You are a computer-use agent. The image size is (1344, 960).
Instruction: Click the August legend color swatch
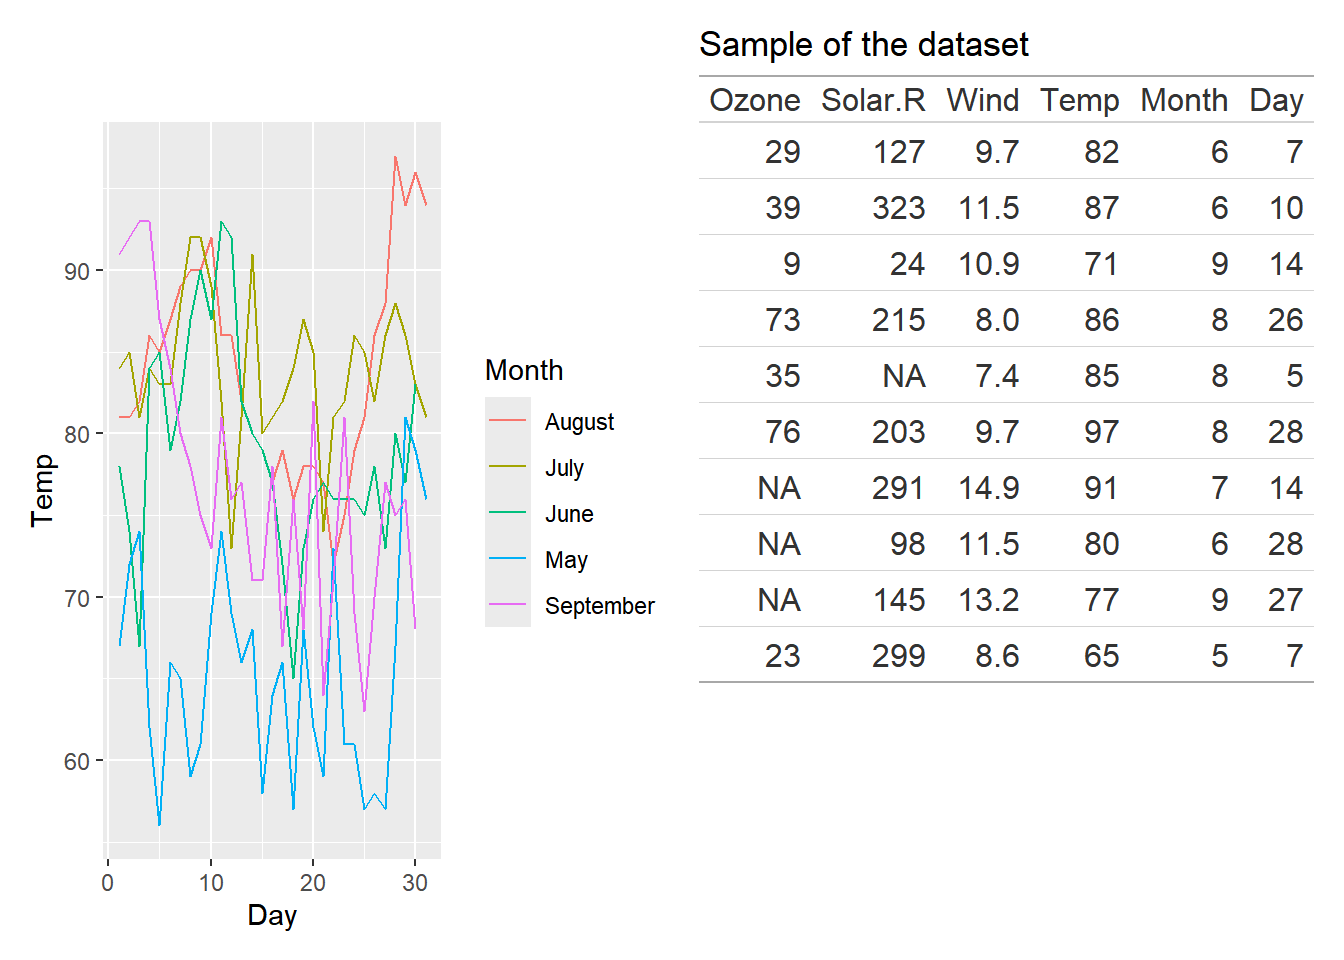[x=508, y=421]
